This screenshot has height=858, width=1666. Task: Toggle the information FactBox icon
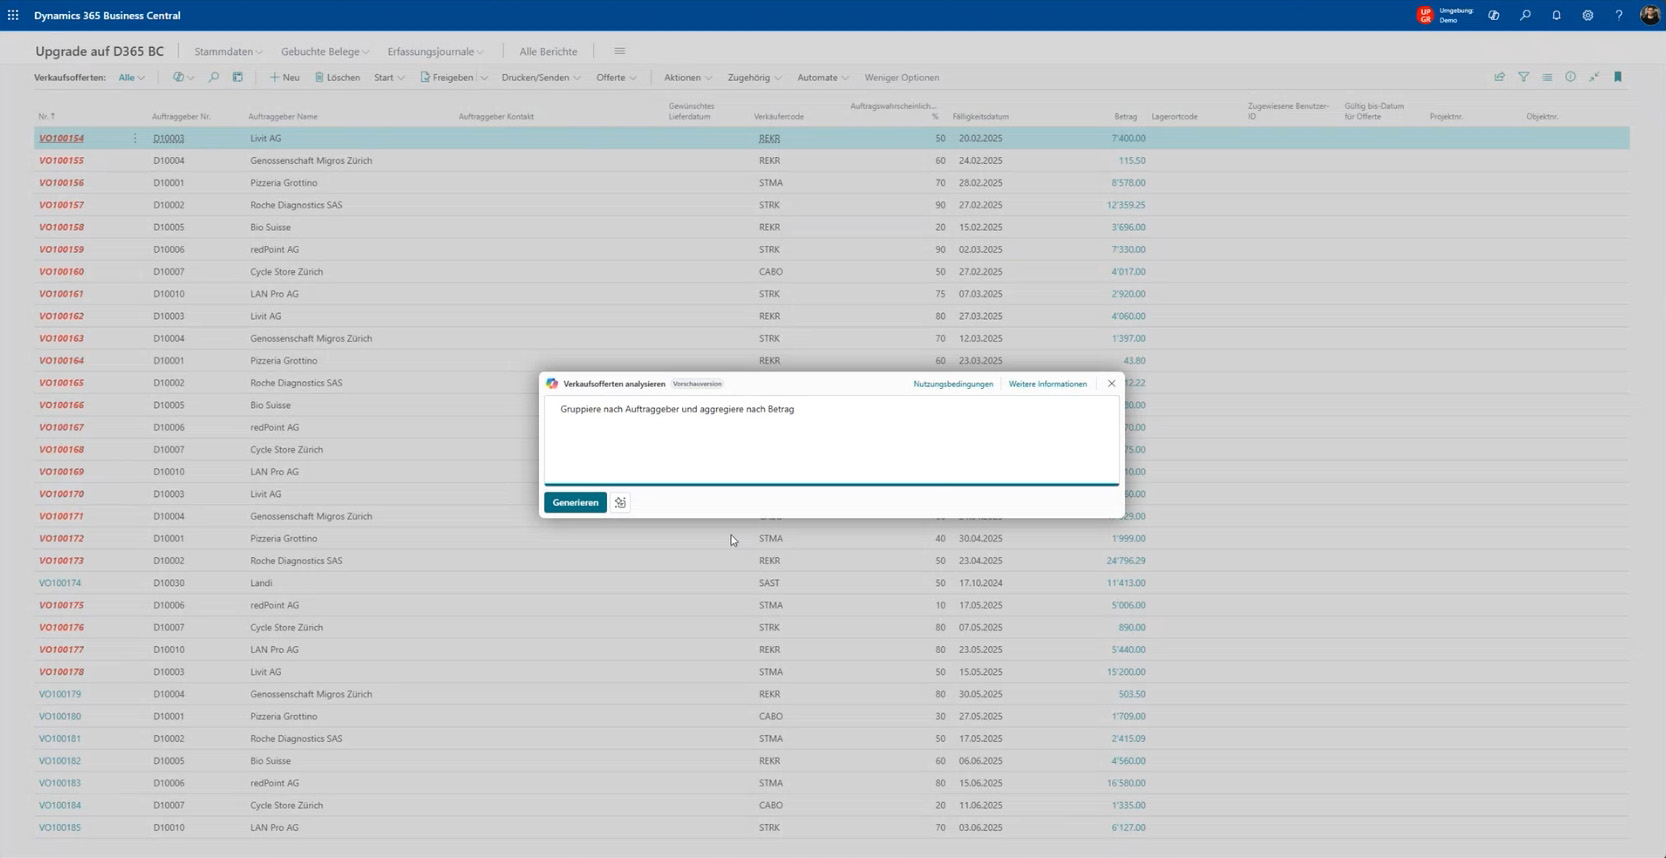[x=1570, y=77]
